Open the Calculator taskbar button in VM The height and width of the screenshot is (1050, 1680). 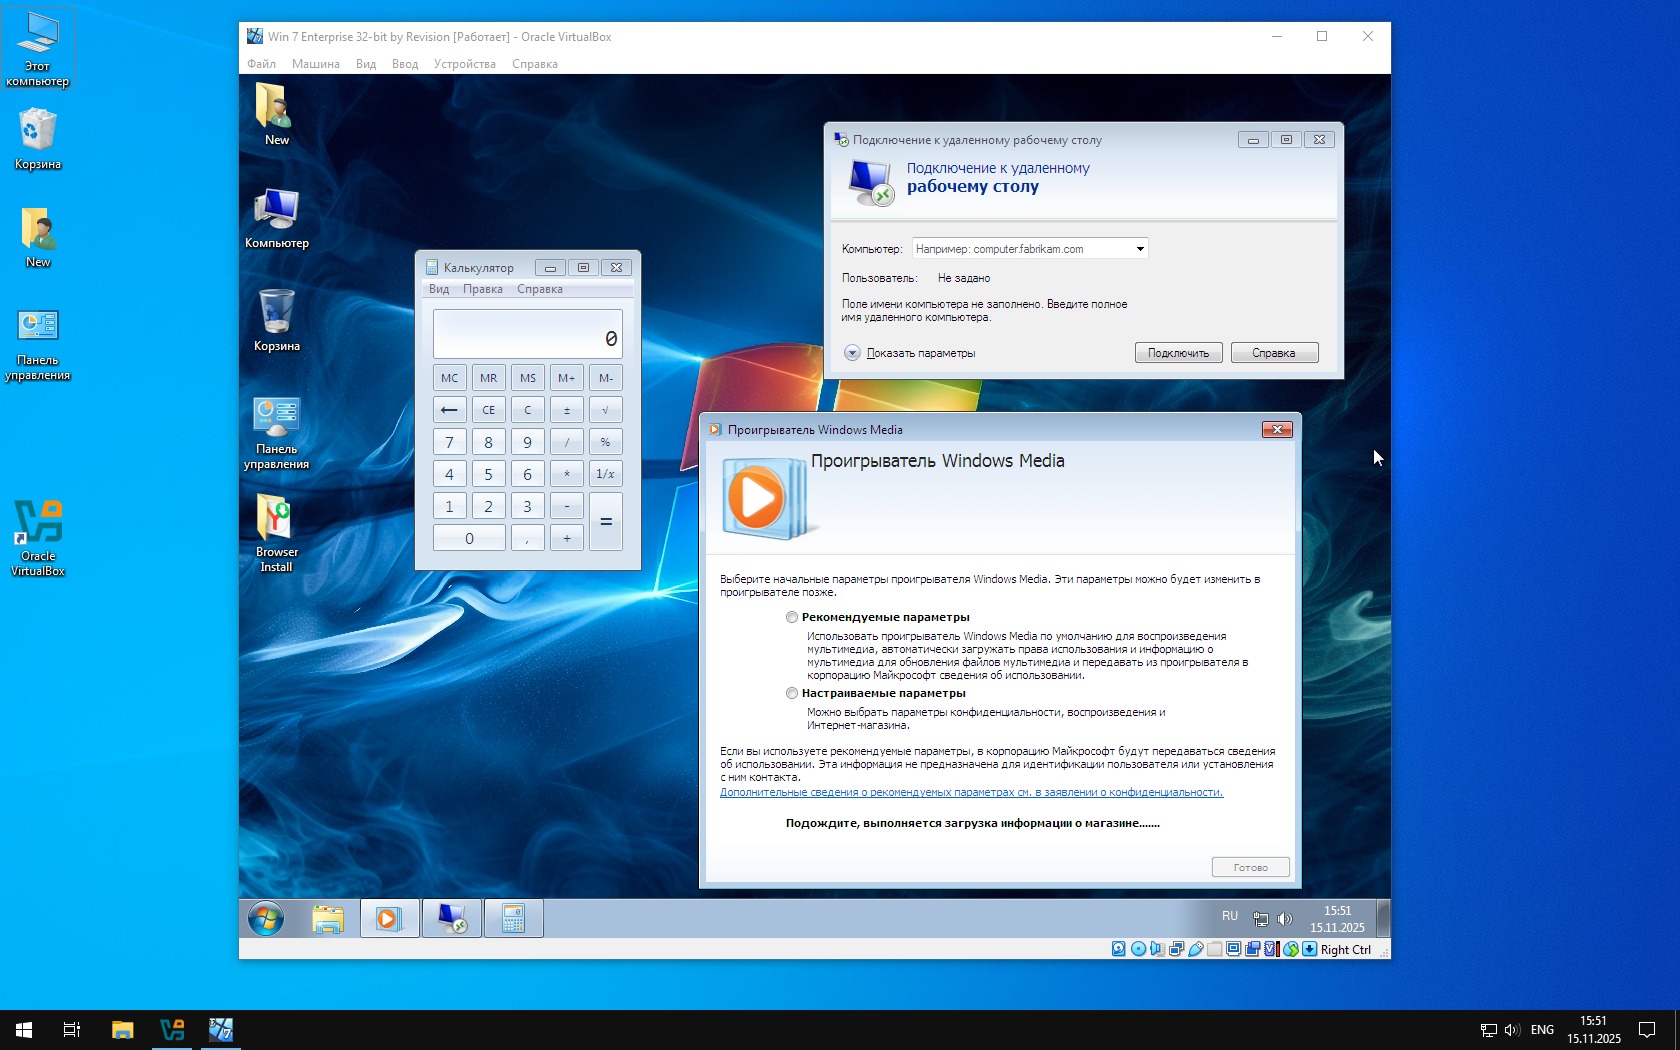tap(513, 918)
